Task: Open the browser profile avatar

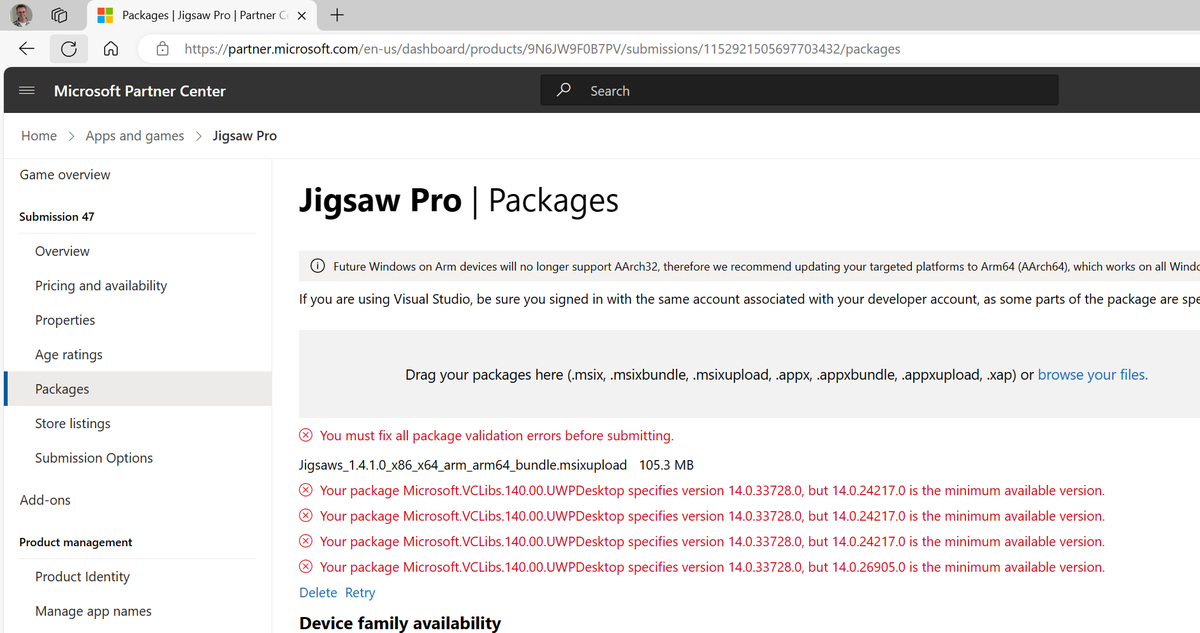Action: tap(22, 15)
